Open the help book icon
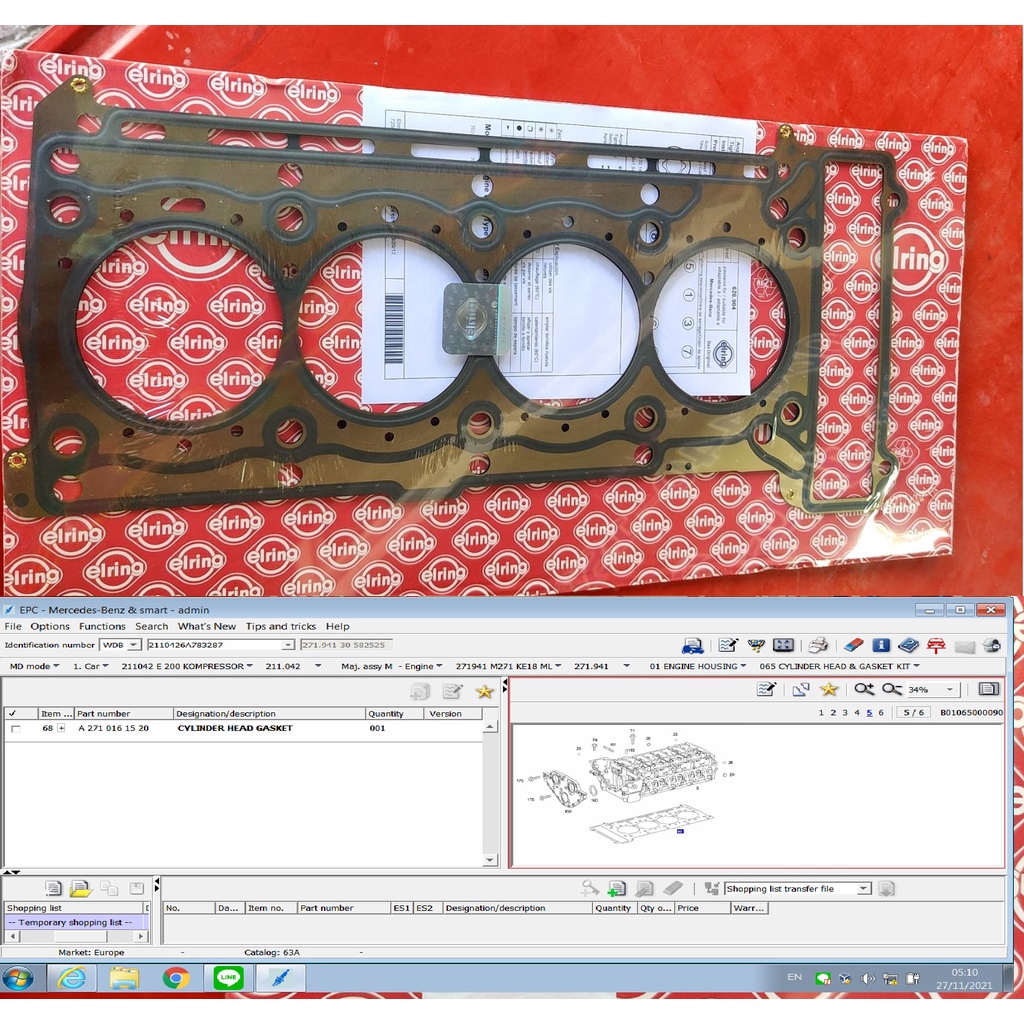Screen dimensions: 1024x1024 (x=908, y=645)
